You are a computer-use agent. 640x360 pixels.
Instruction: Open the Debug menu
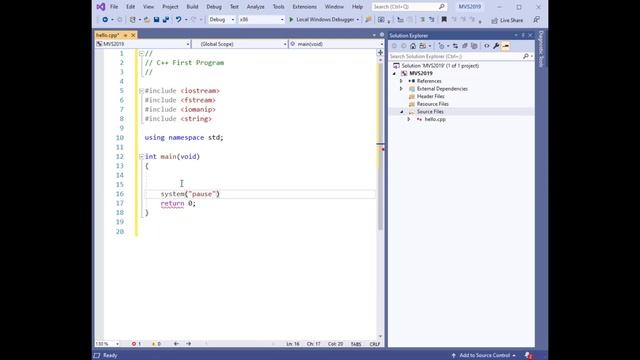click(x=214, y=7)
